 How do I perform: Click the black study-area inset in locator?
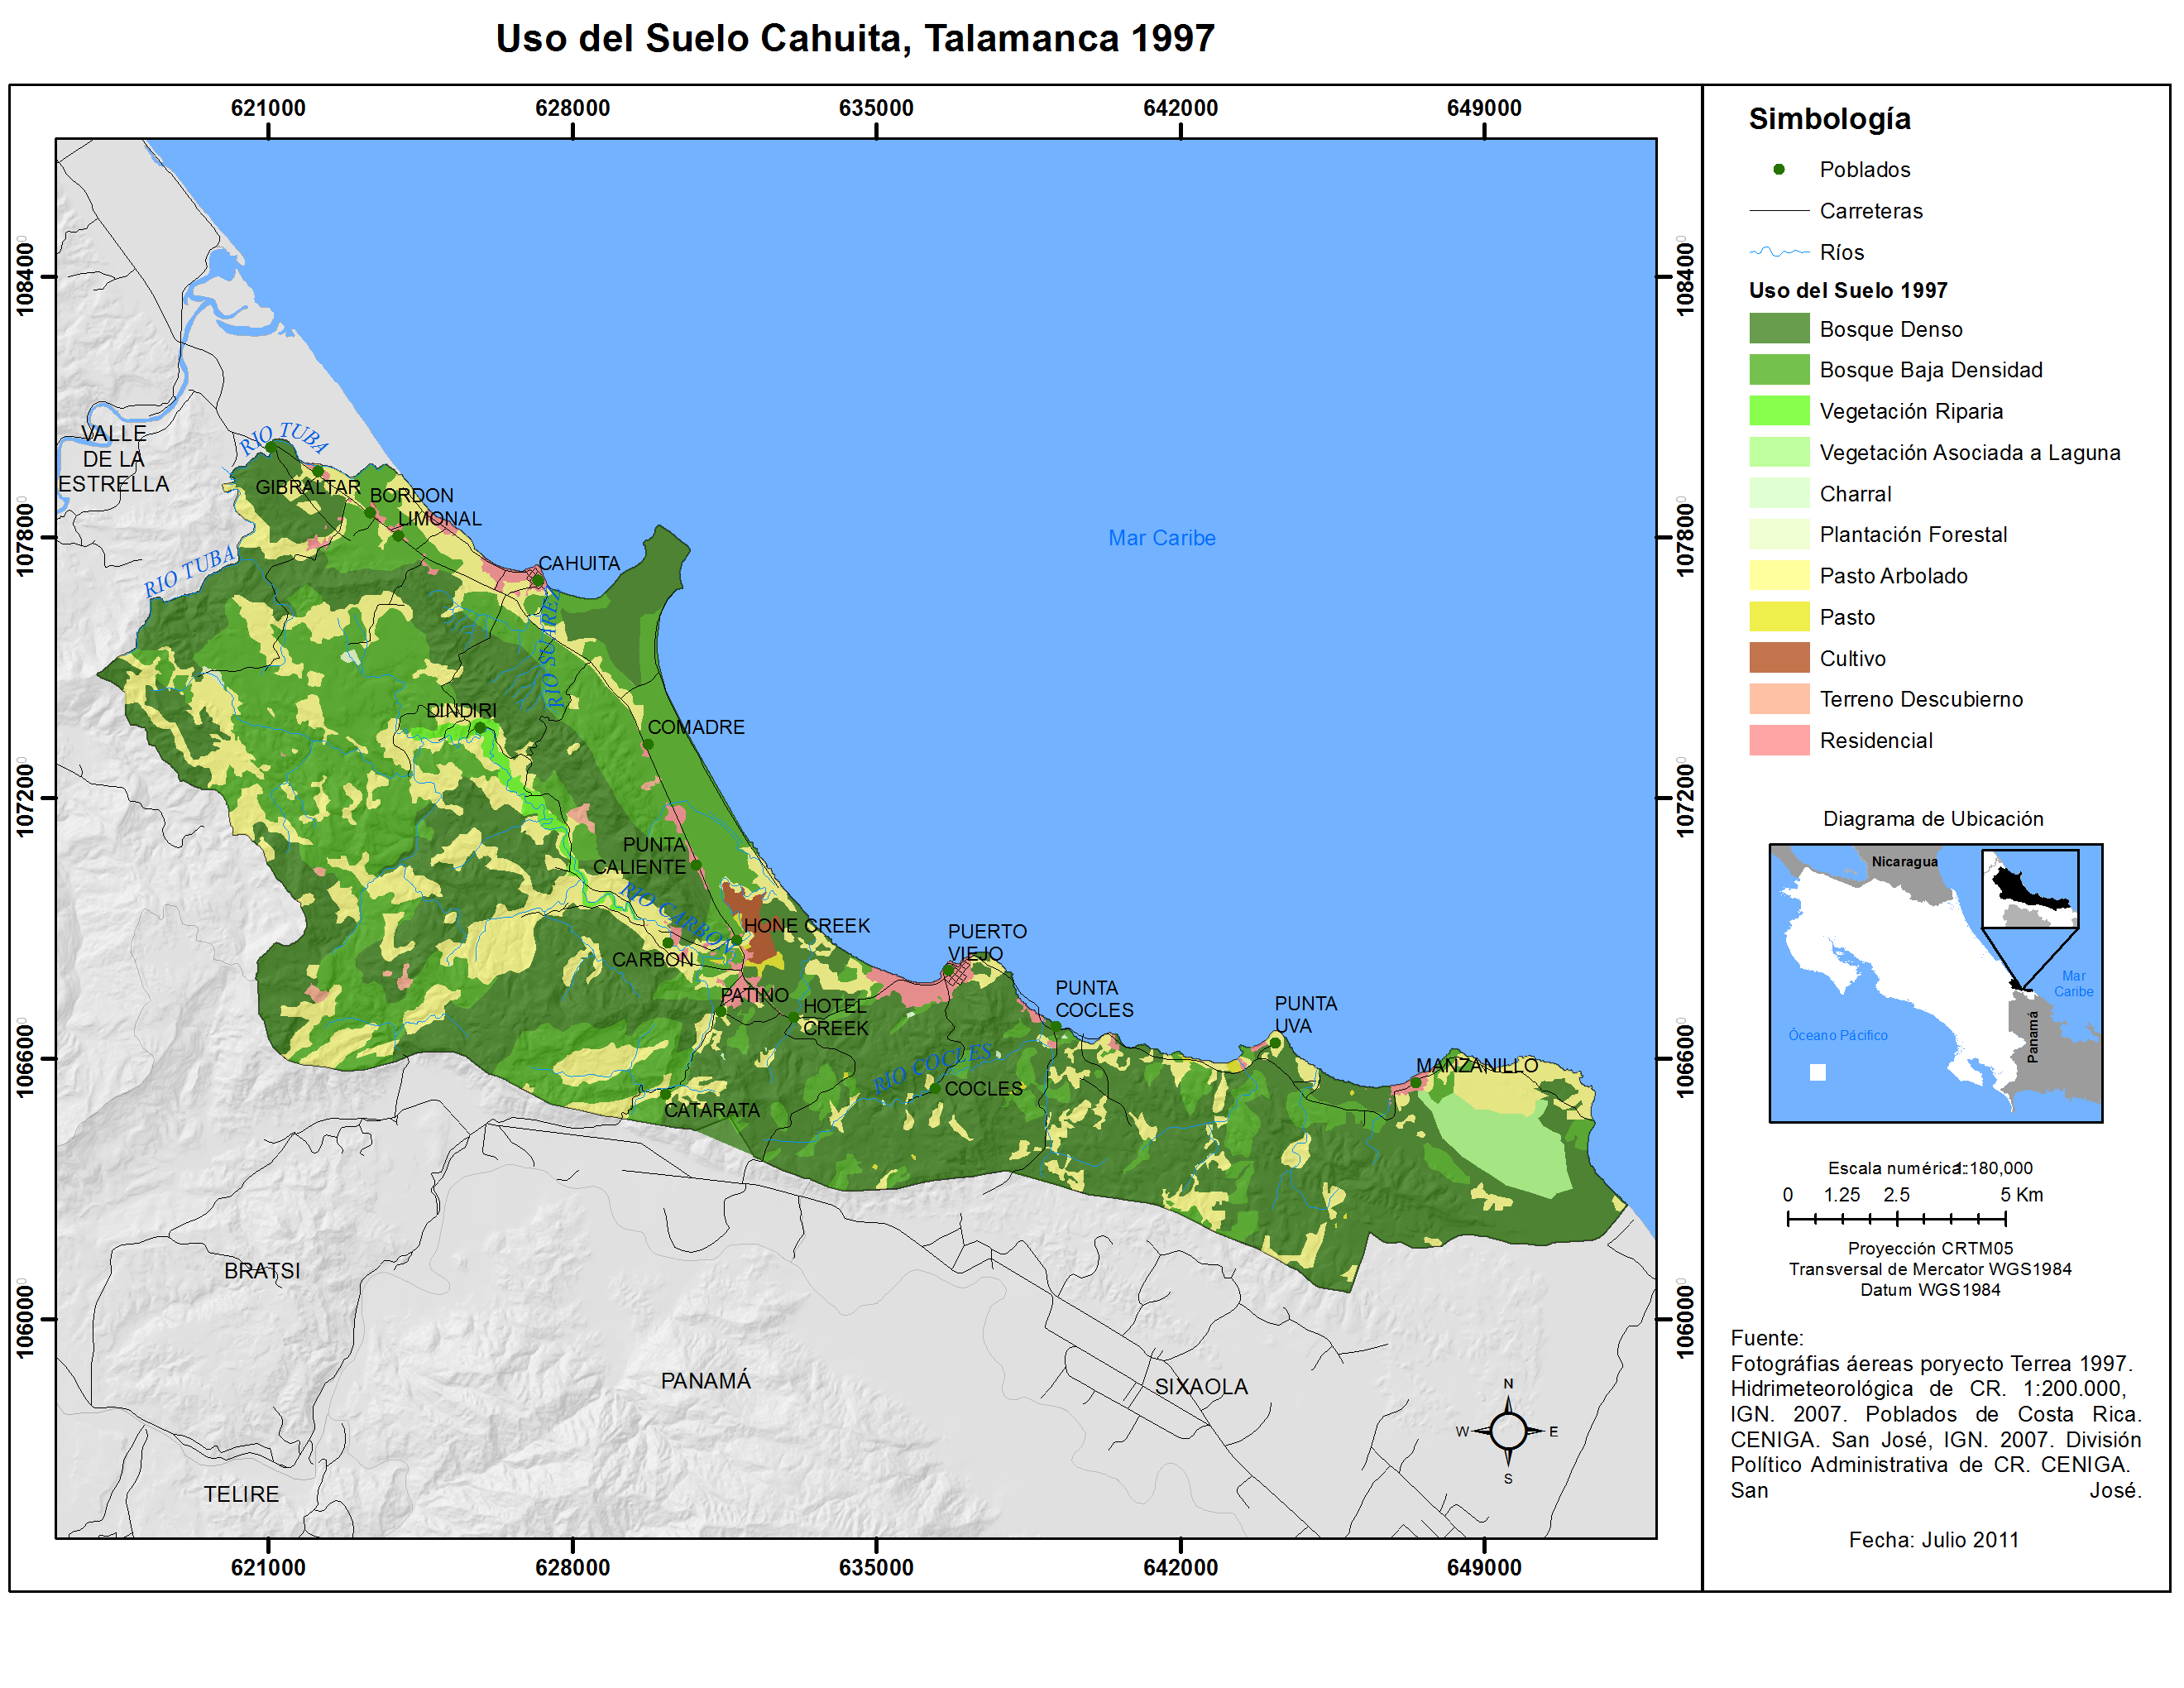2030,889
